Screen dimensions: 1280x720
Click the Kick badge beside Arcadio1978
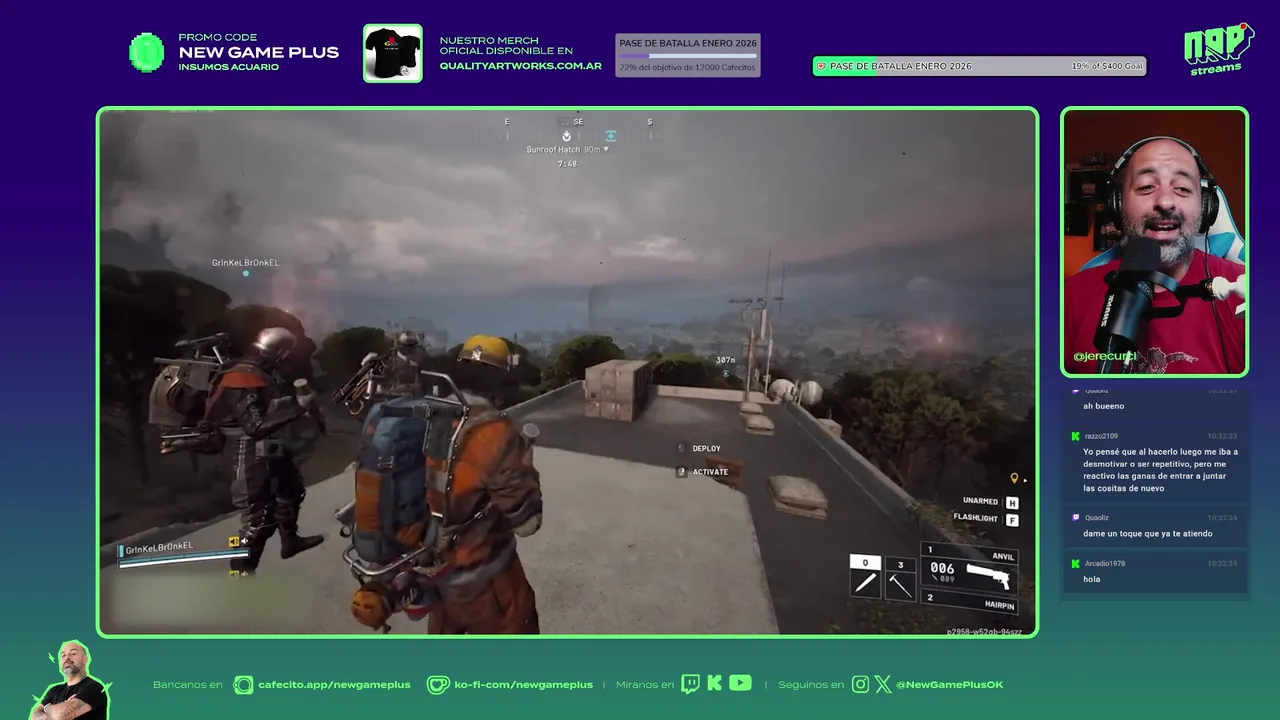point(1076,563)
